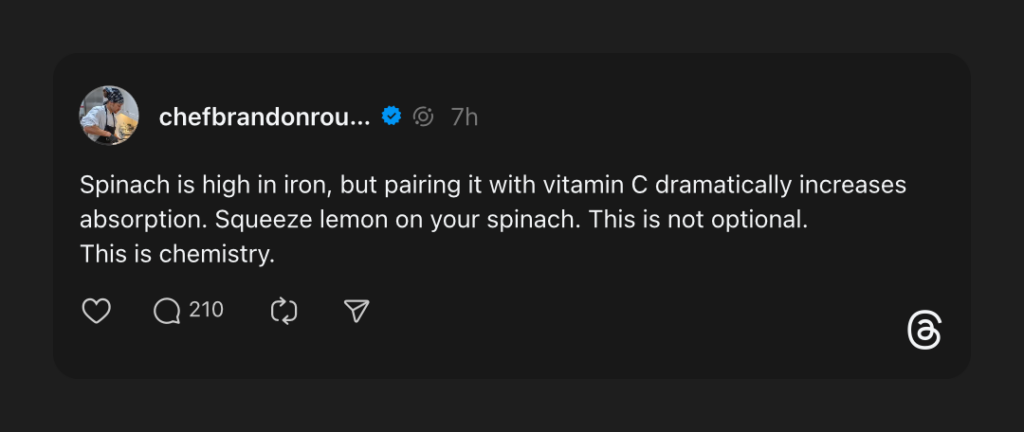
Task: Click the blue verified badge
Action: pyautogui.click(x=392, y=117)
